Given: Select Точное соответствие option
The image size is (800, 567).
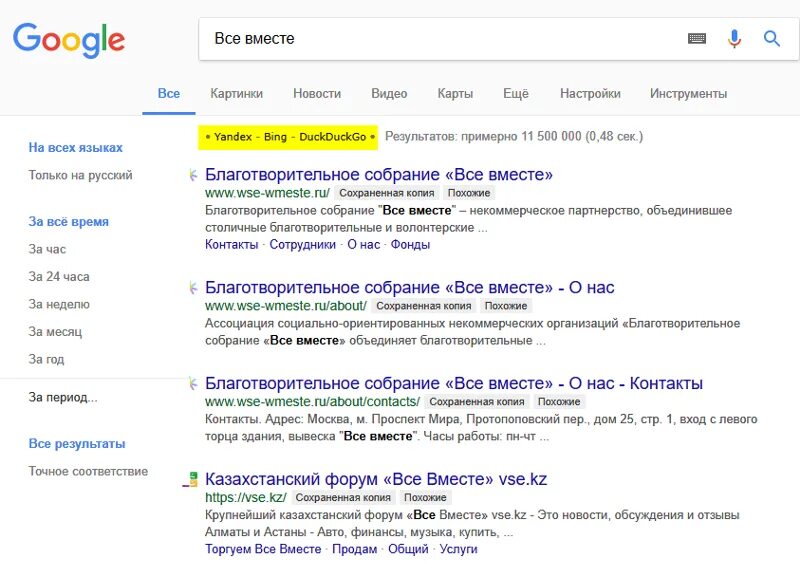Looking at the screenshot, I should [x=88, y=472].
